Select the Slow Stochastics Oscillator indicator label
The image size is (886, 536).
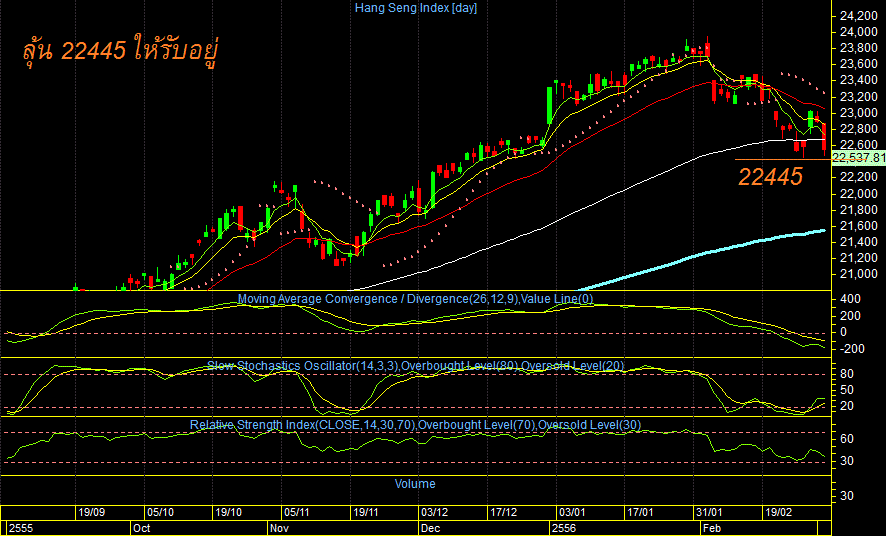click(415, 366)
